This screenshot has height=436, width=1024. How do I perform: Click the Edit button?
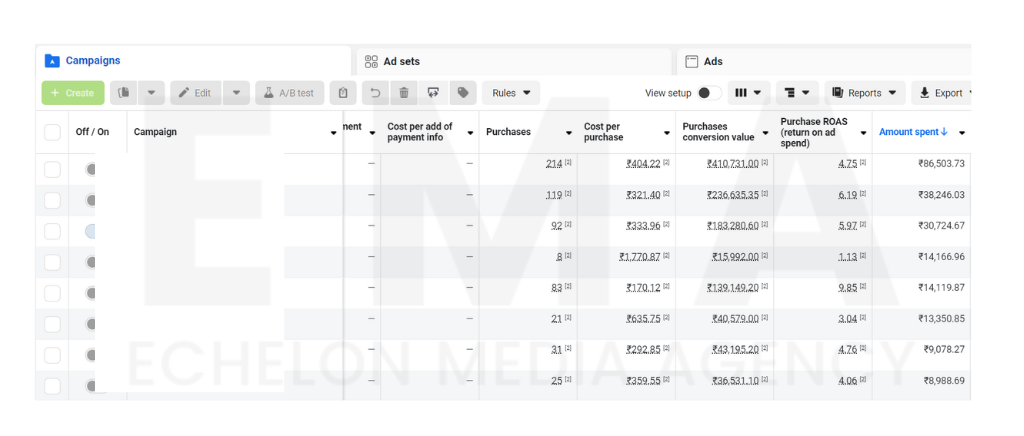coord(196,93)
